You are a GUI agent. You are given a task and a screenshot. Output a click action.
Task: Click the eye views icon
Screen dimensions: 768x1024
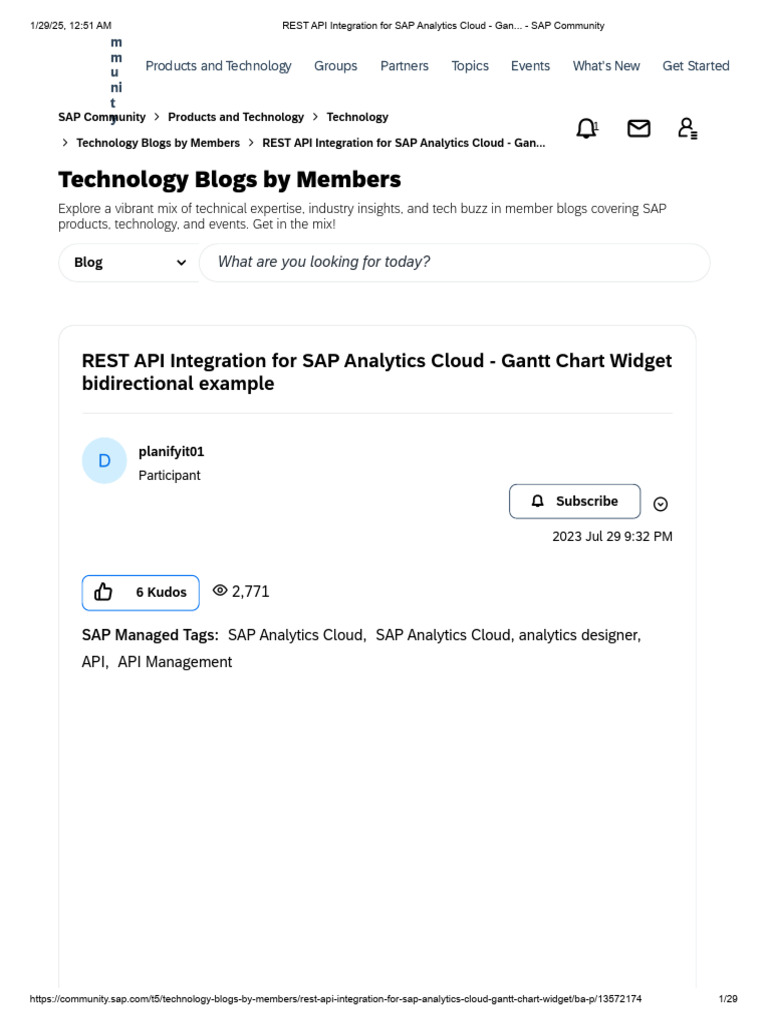[220, 591]
